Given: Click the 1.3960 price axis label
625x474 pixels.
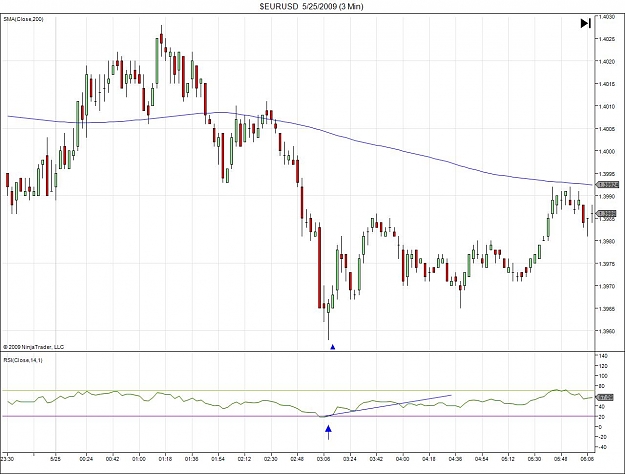Looking at the screenshot, I should (608, 331).
